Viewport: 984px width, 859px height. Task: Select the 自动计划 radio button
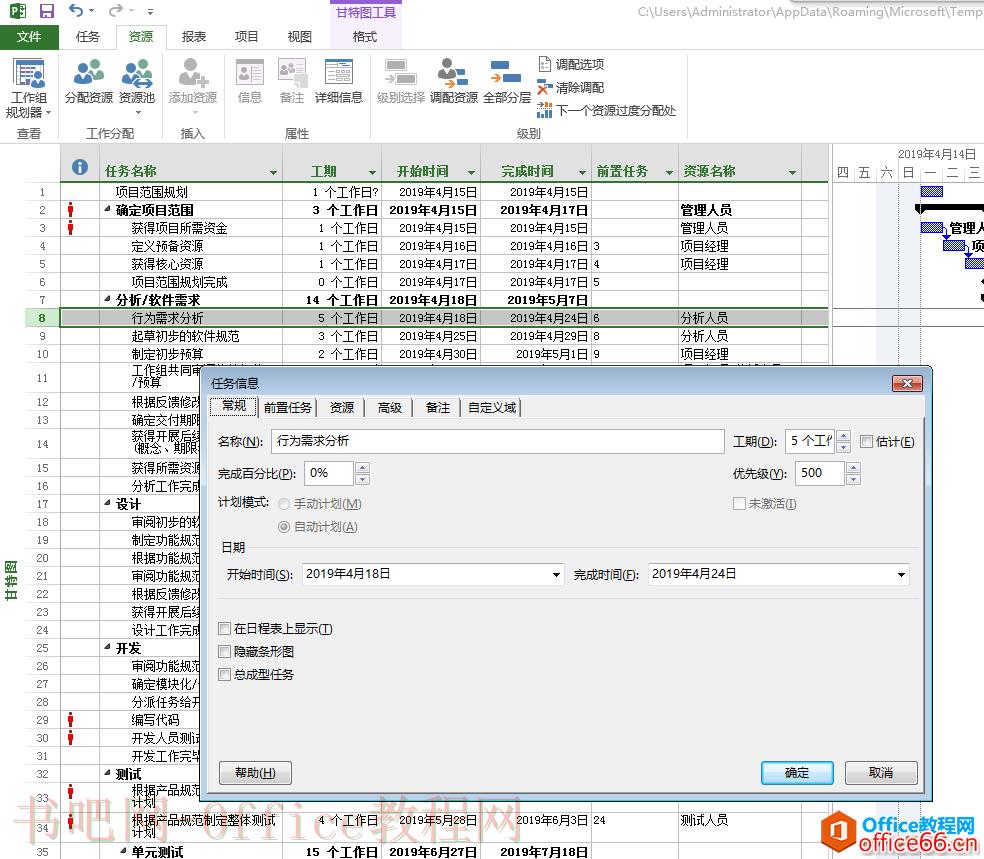(284, 527)
